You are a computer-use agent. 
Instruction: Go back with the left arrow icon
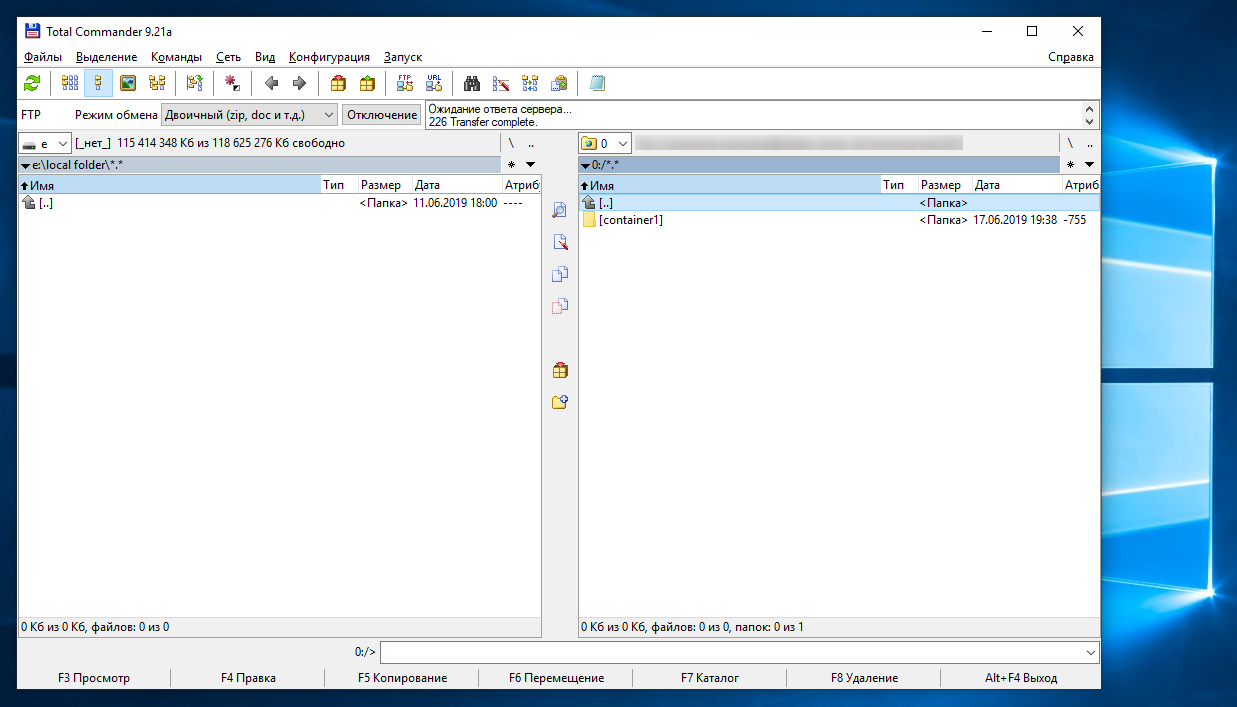point(270,83)
